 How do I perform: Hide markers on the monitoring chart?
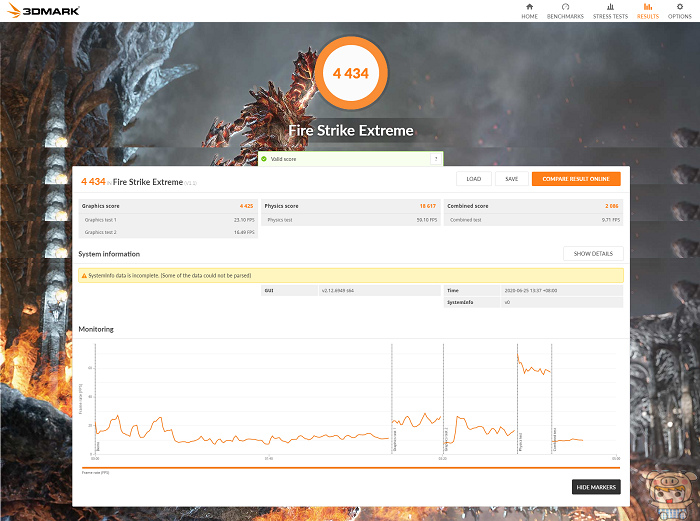coord(596,487)
